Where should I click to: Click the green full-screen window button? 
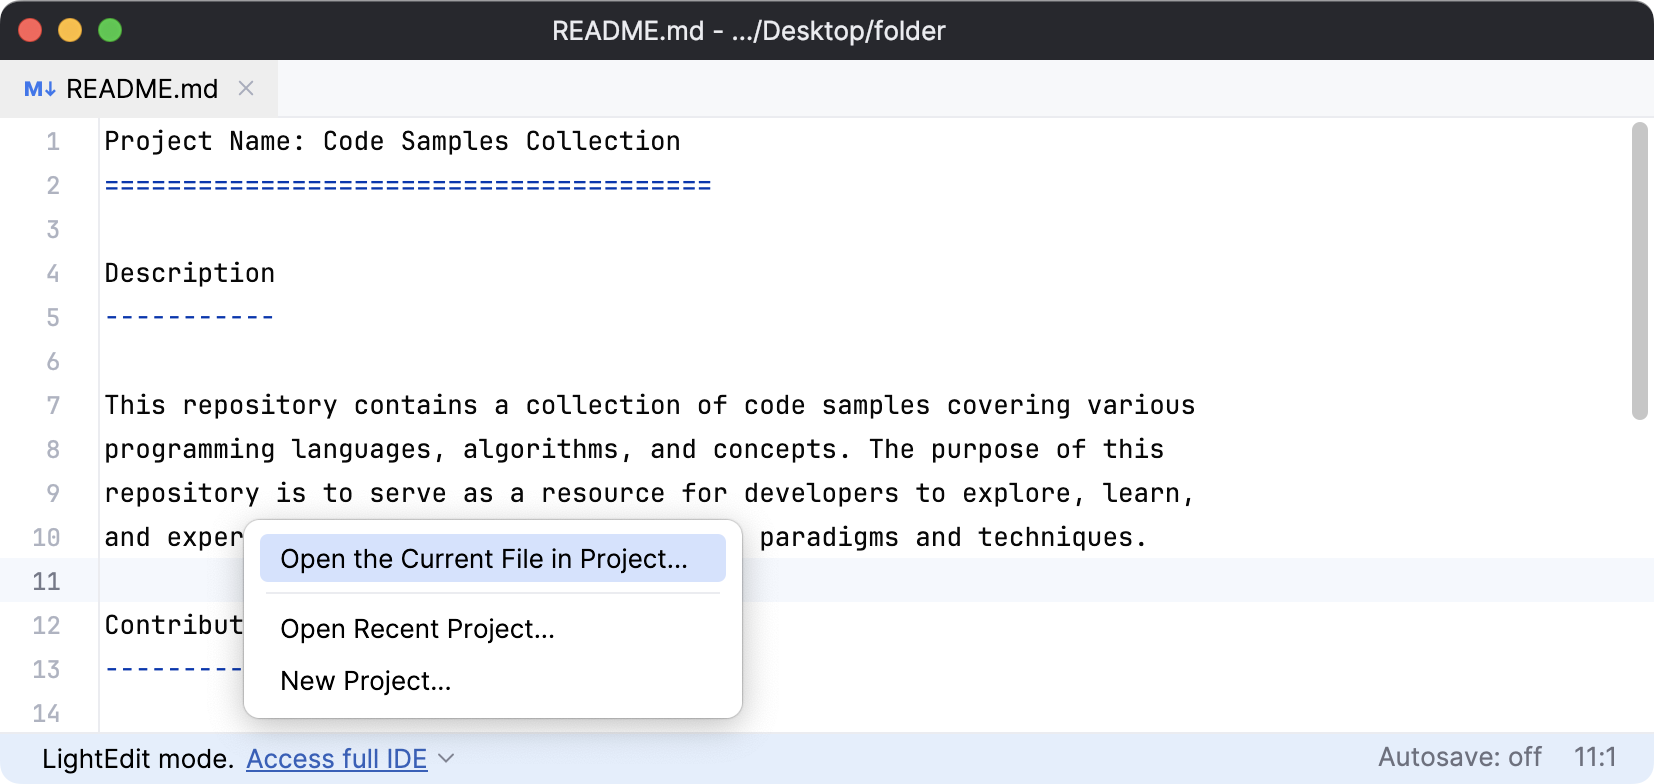coord(110,30)
